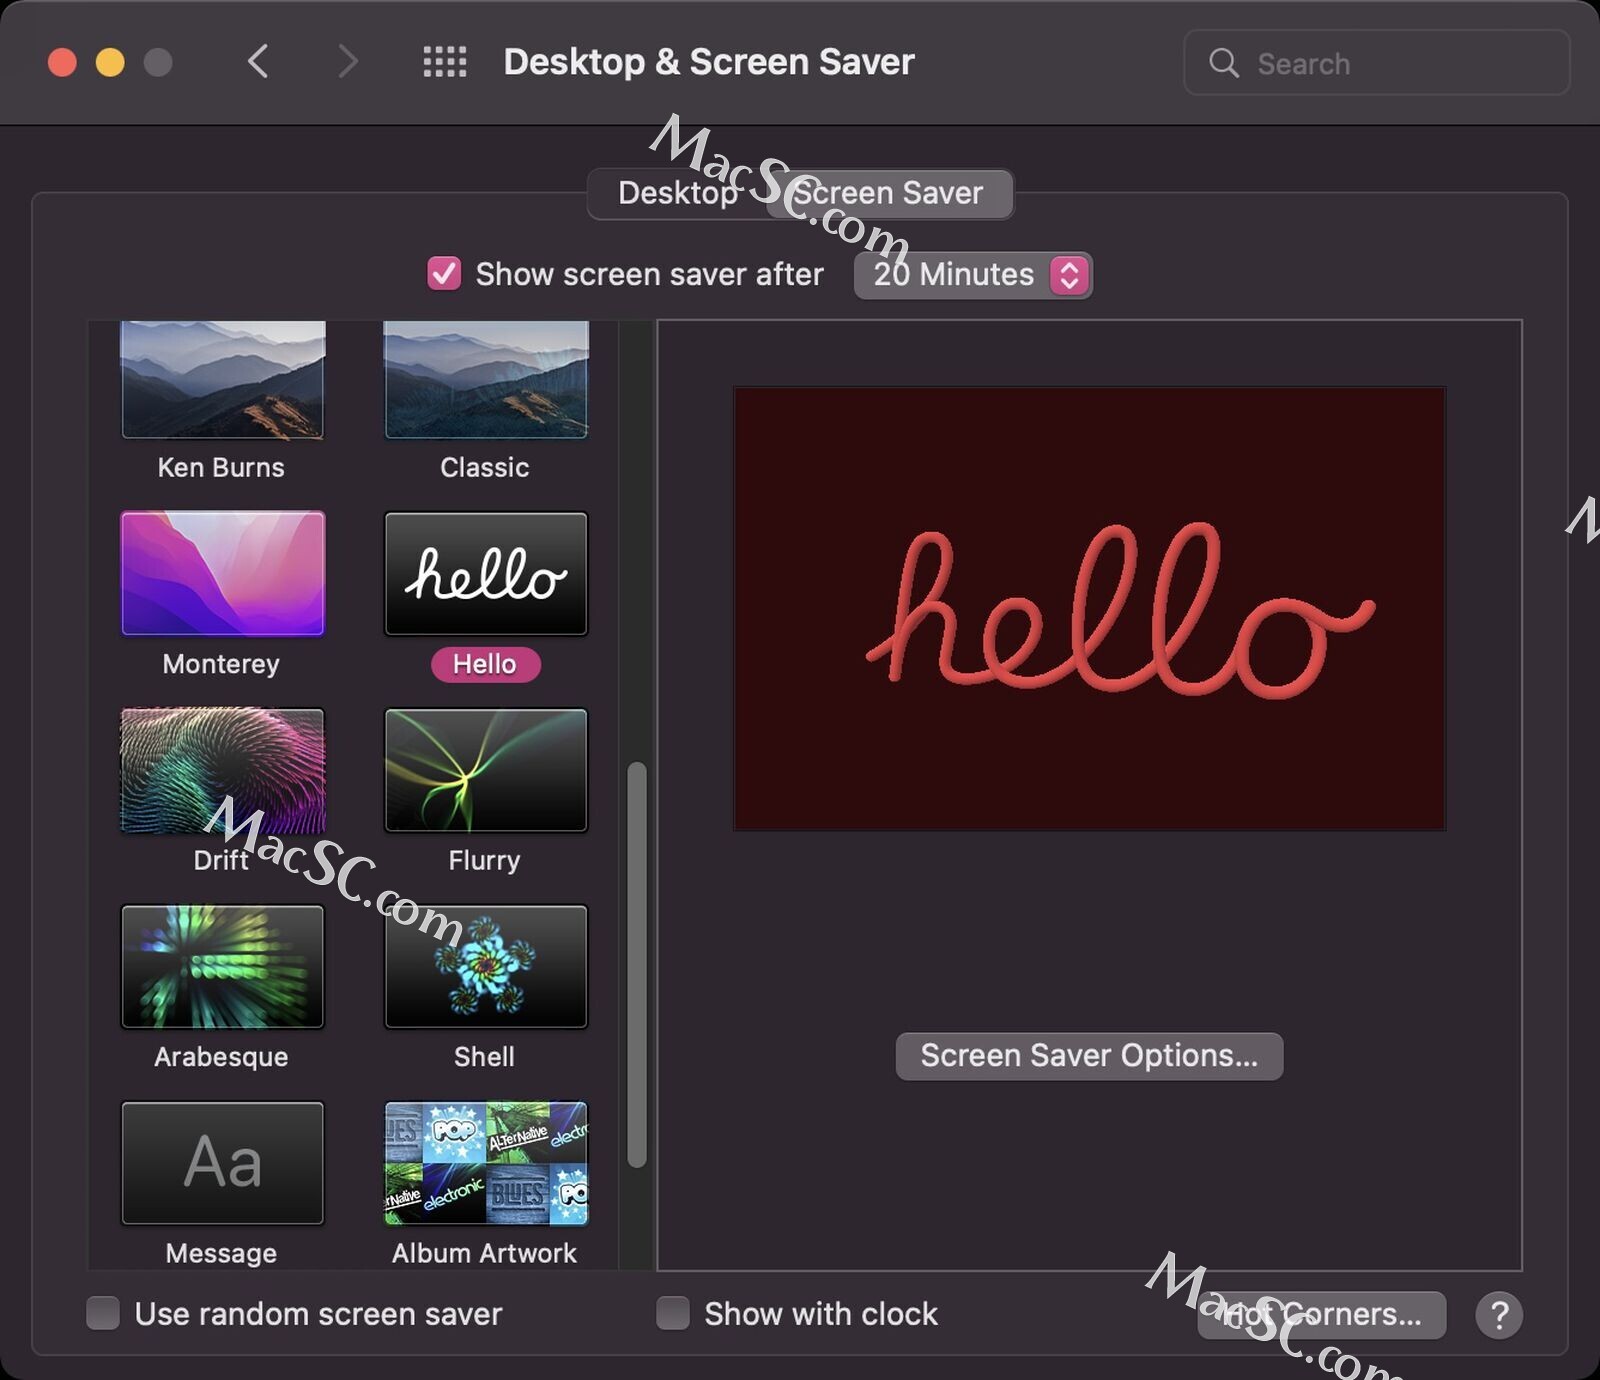The width and height of the screenshot is (1600, 1380).
Task: Choose the Hello screen saver thumbnail
Action: pyautogui.click(x=486, y=573)
